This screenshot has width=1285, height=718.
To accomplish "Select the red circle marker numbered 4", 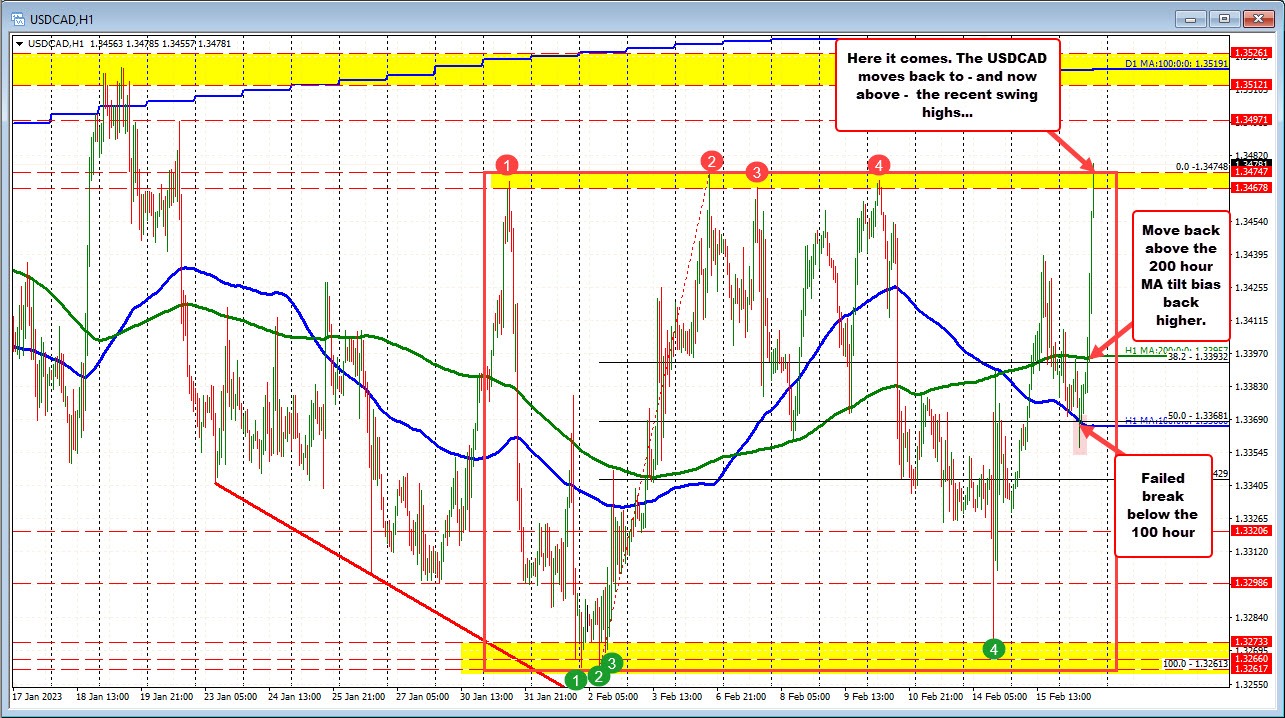I will tap(878, 164).
